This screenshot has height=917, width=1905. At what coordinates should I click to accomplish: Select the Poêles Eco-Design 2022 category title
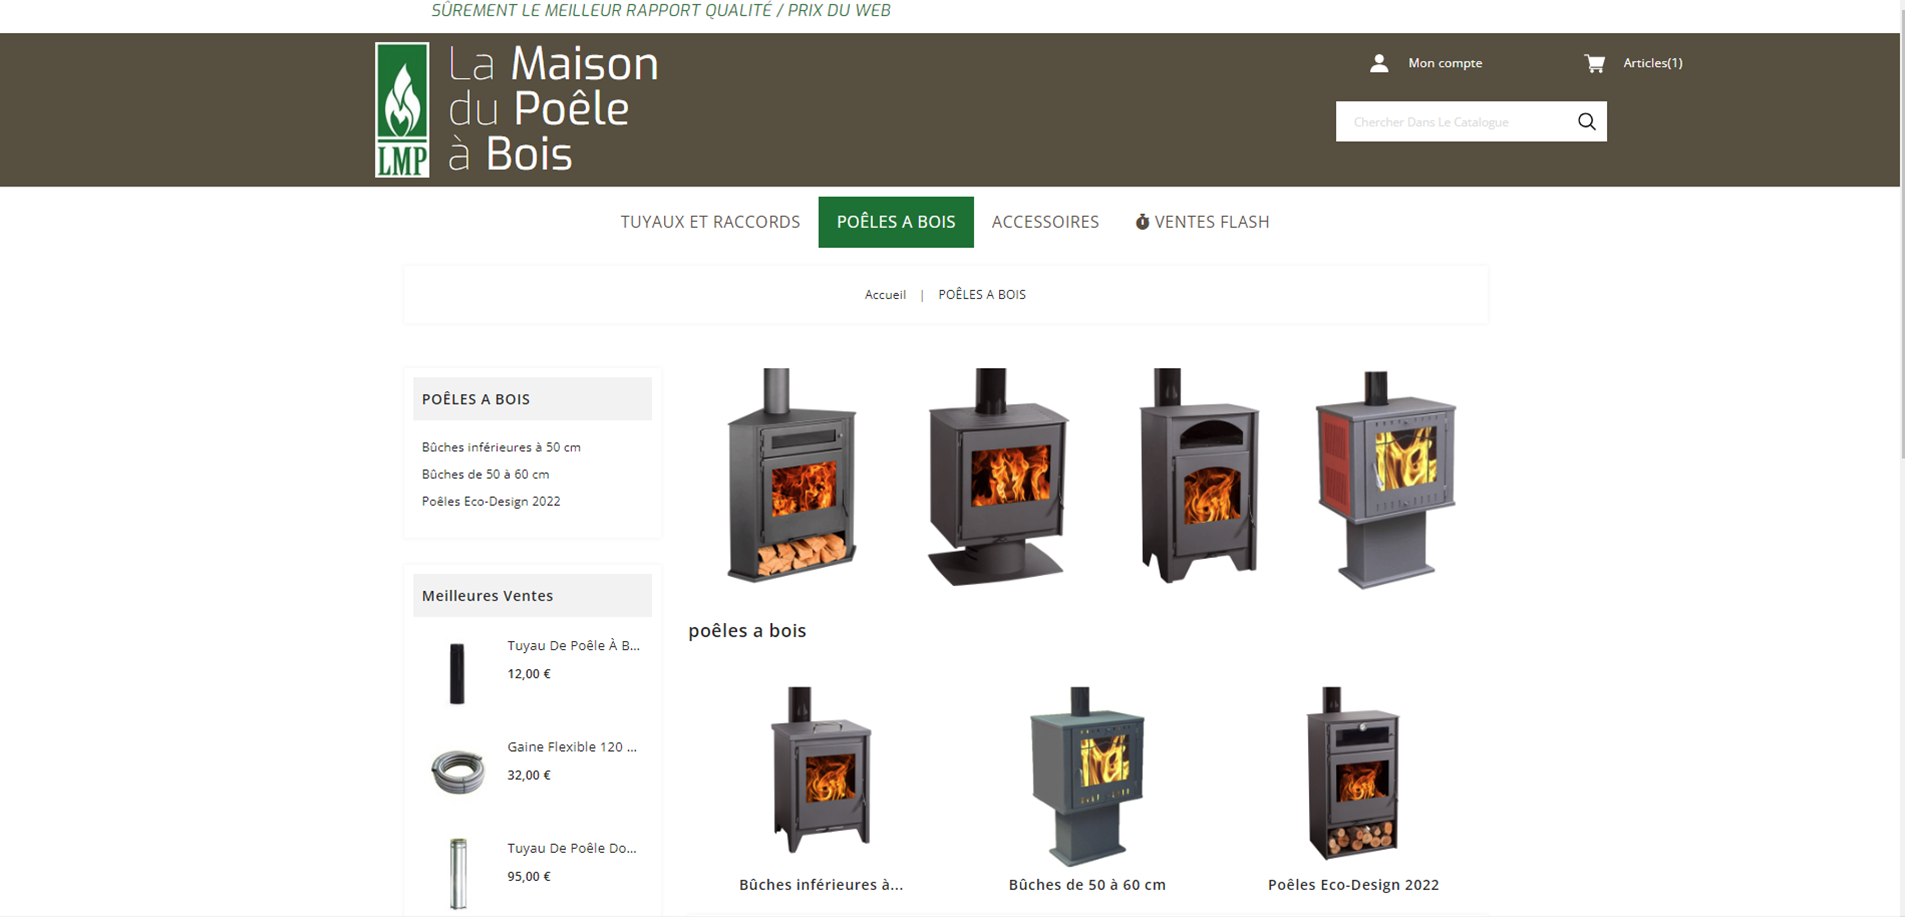(x=1353, y=885)
